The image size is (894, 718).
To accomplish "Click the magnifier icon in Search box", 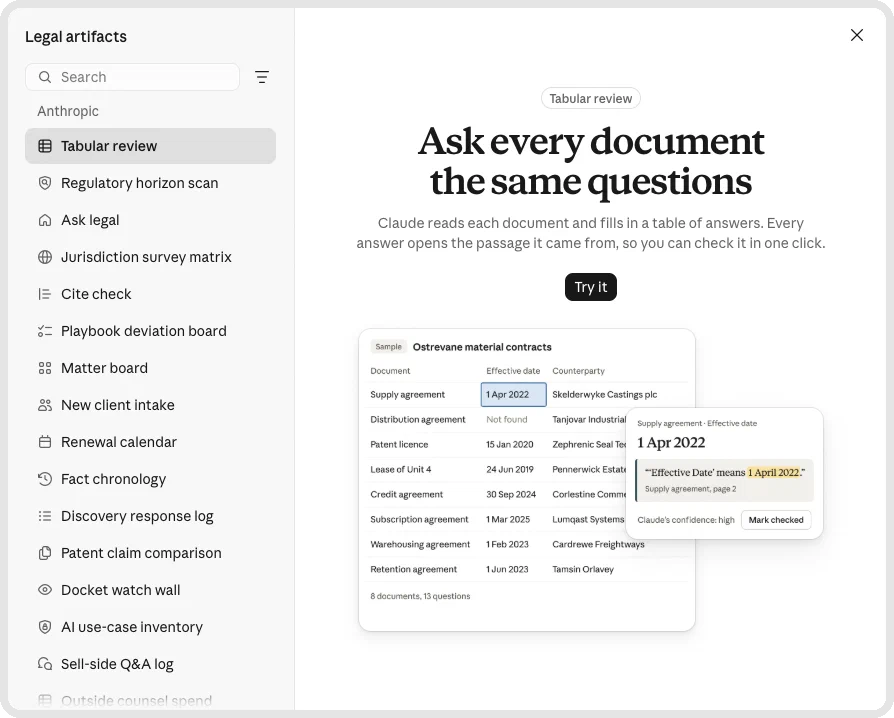I will point(44,77).
